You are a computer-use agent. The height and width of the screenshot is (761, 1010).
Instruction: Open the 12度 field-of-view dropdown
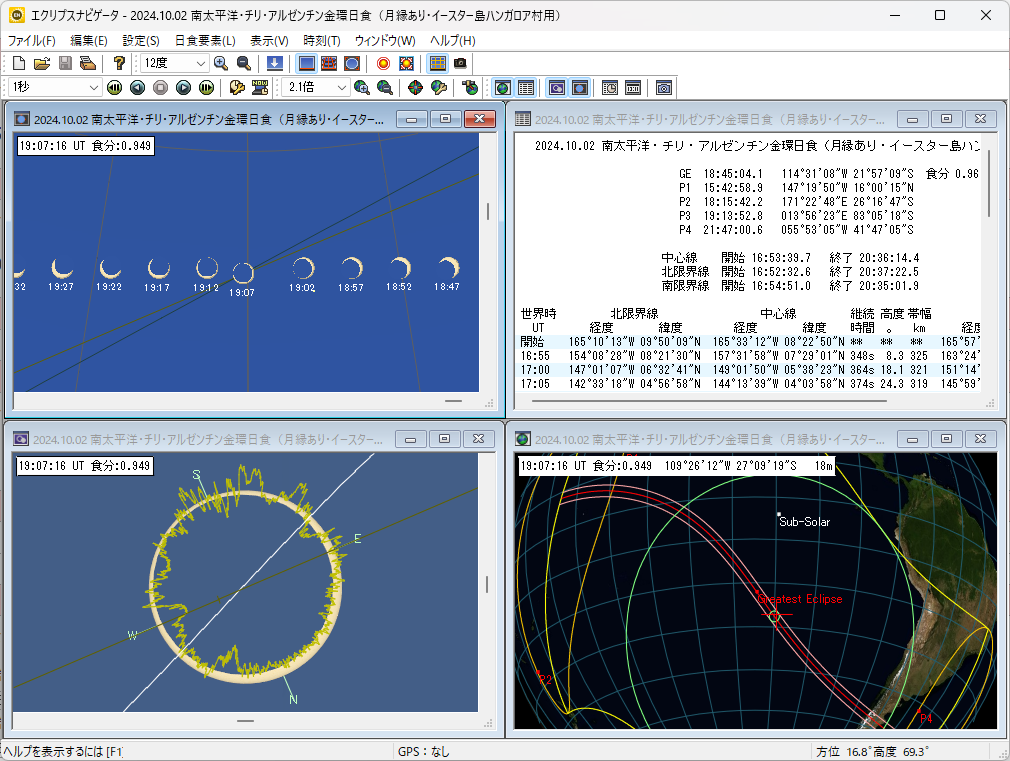(201, 63)
